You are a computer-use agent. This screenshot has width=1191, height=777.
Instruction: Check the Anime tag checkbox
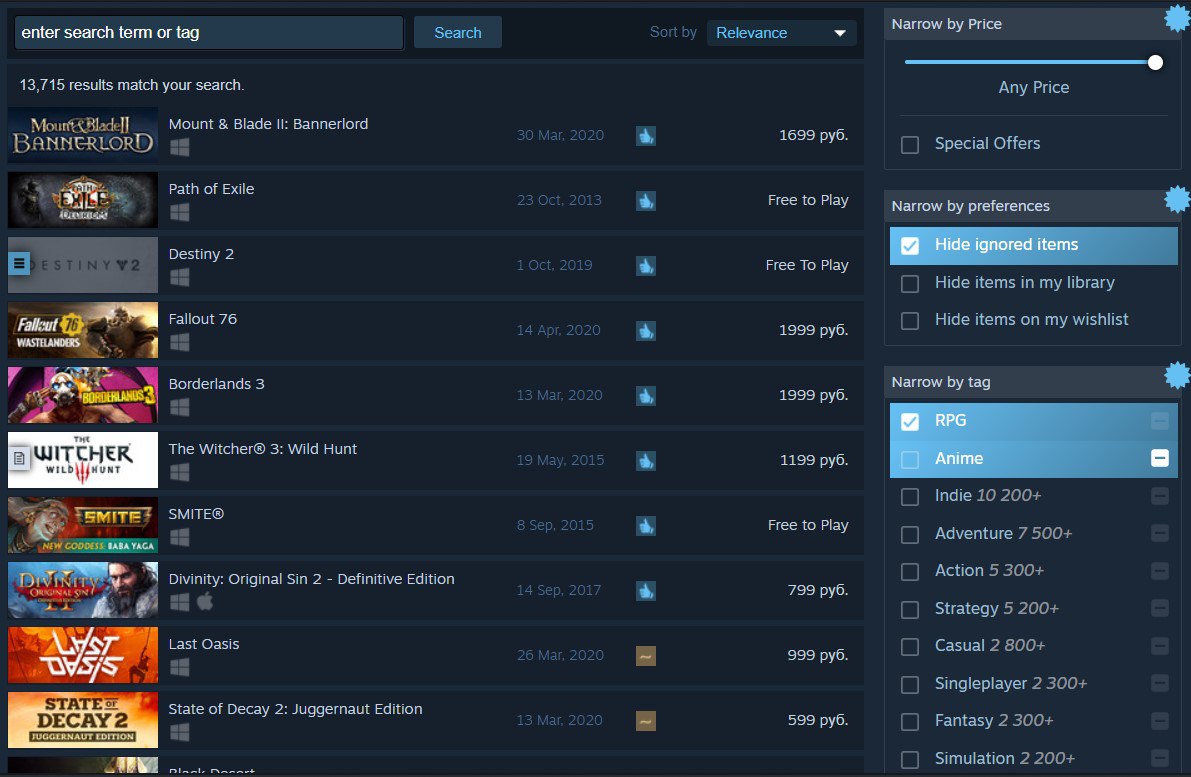tap(909, 460)
